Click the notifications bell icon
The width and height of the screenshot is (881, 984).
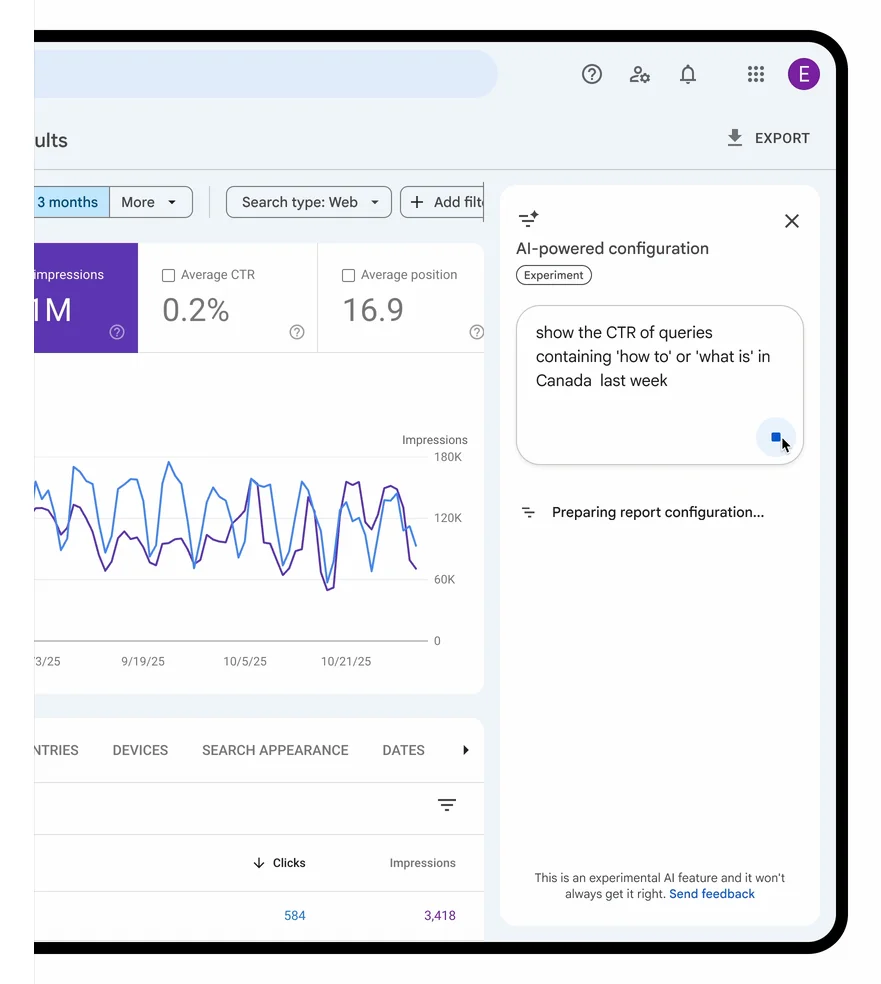[688, 74]
